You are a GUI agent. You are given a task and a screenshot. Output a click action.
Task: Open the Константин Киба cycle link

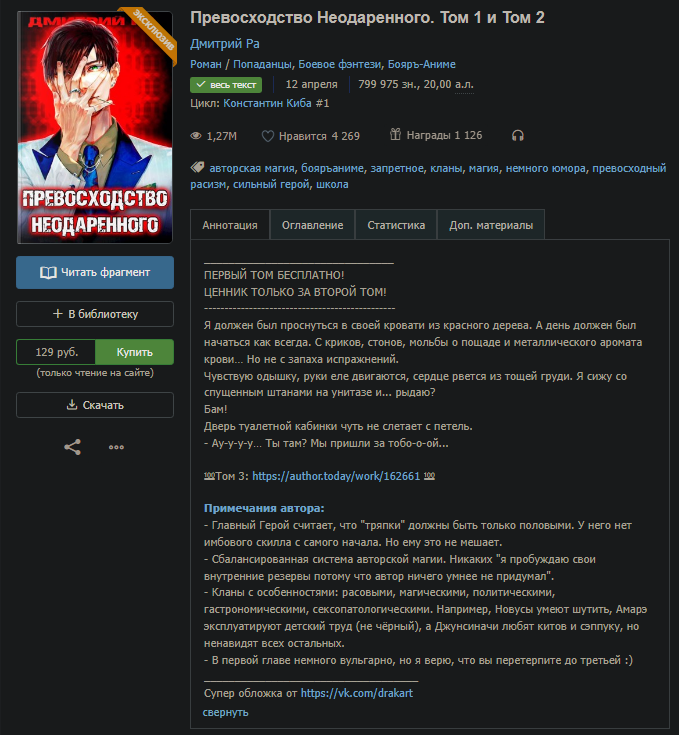point(276,103)
